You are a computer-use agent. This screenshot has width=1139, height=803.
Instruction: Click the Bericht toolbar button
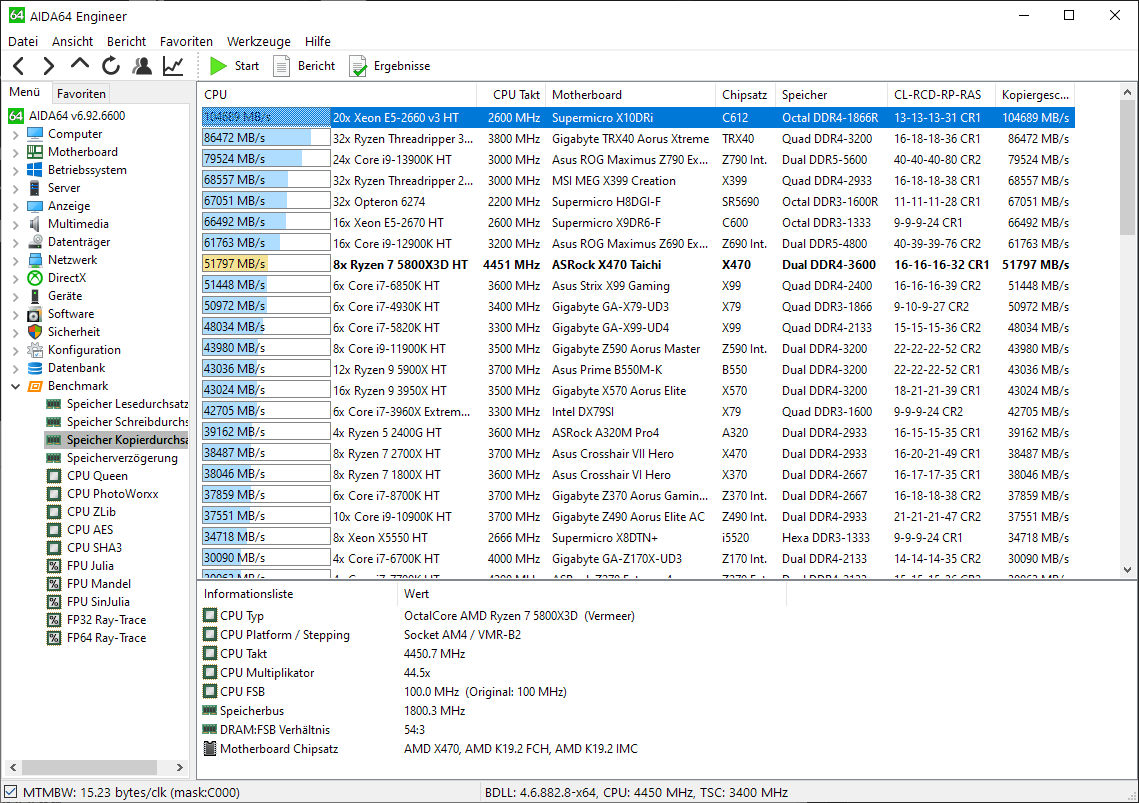[304, 66]
